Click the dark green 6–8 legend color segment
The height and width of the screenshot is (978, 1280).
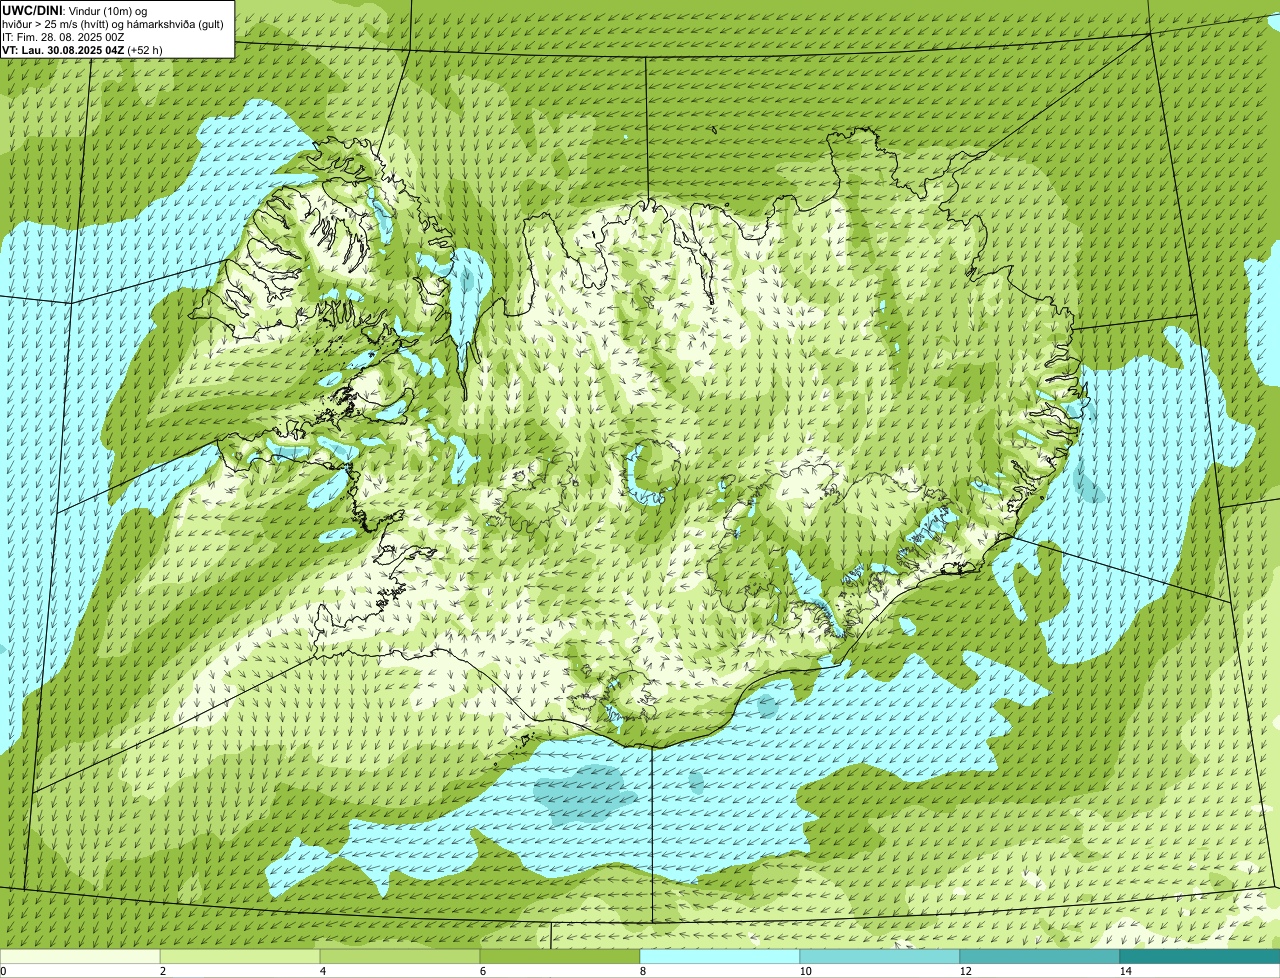pyautogui.click(x=560, y=956)
